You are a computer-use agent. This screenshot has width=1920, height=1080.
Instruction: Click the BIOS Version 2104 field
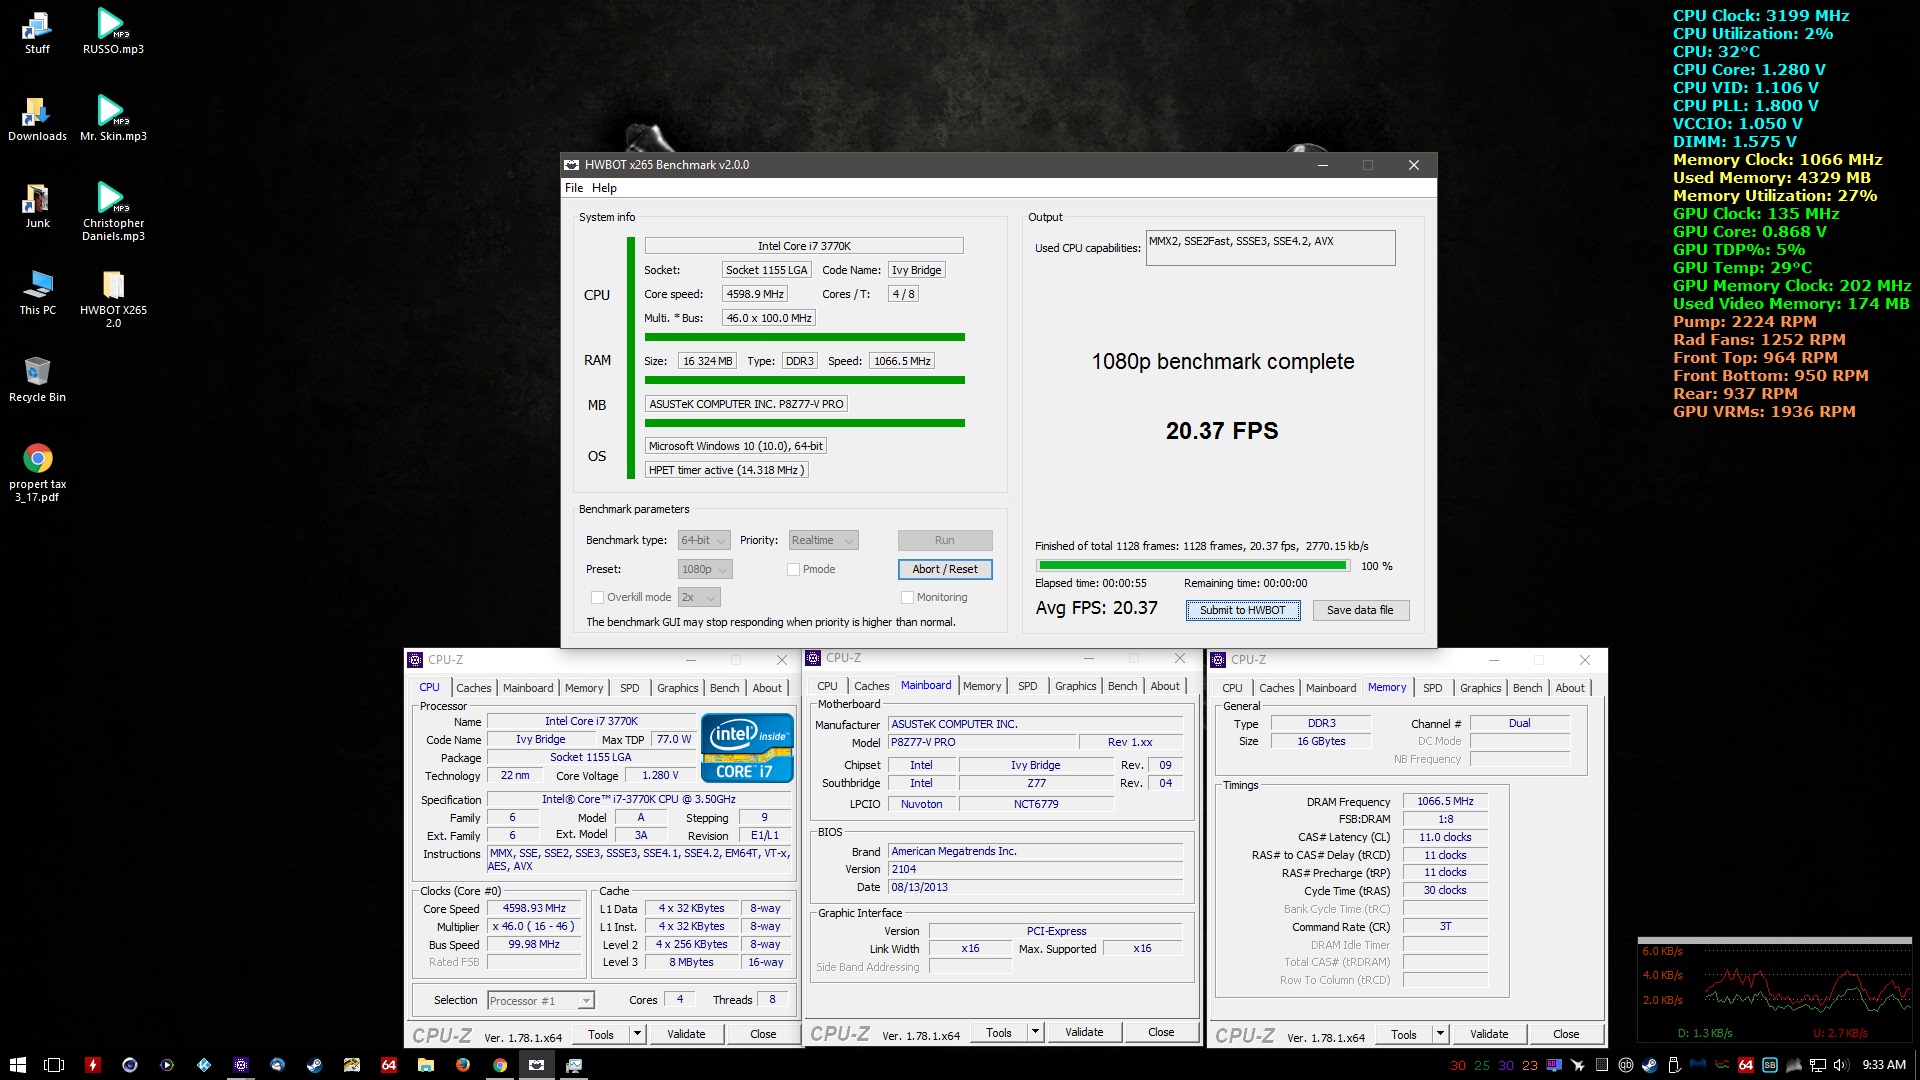coord(1036,869)
